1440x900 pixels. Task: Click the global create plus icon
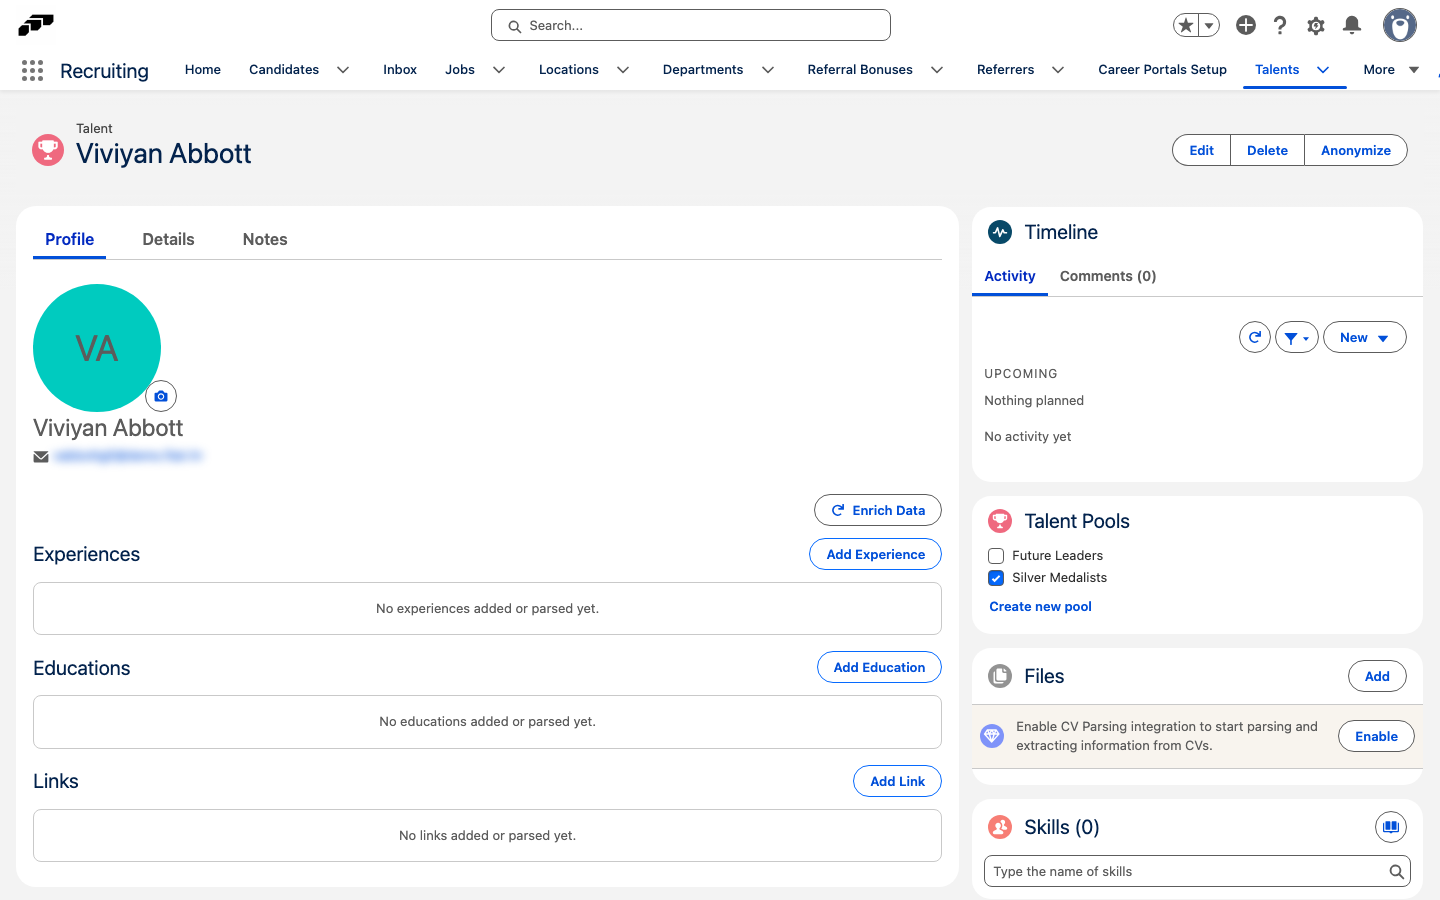coord(1246,25)
